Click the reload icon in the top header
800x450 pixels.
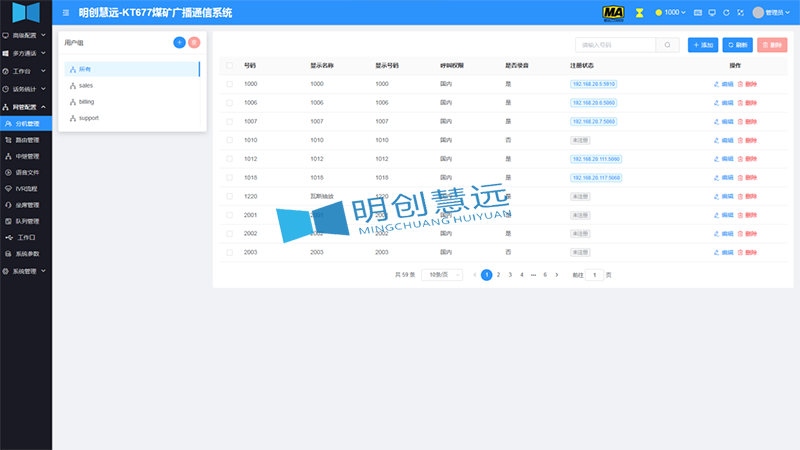point(726,13)
